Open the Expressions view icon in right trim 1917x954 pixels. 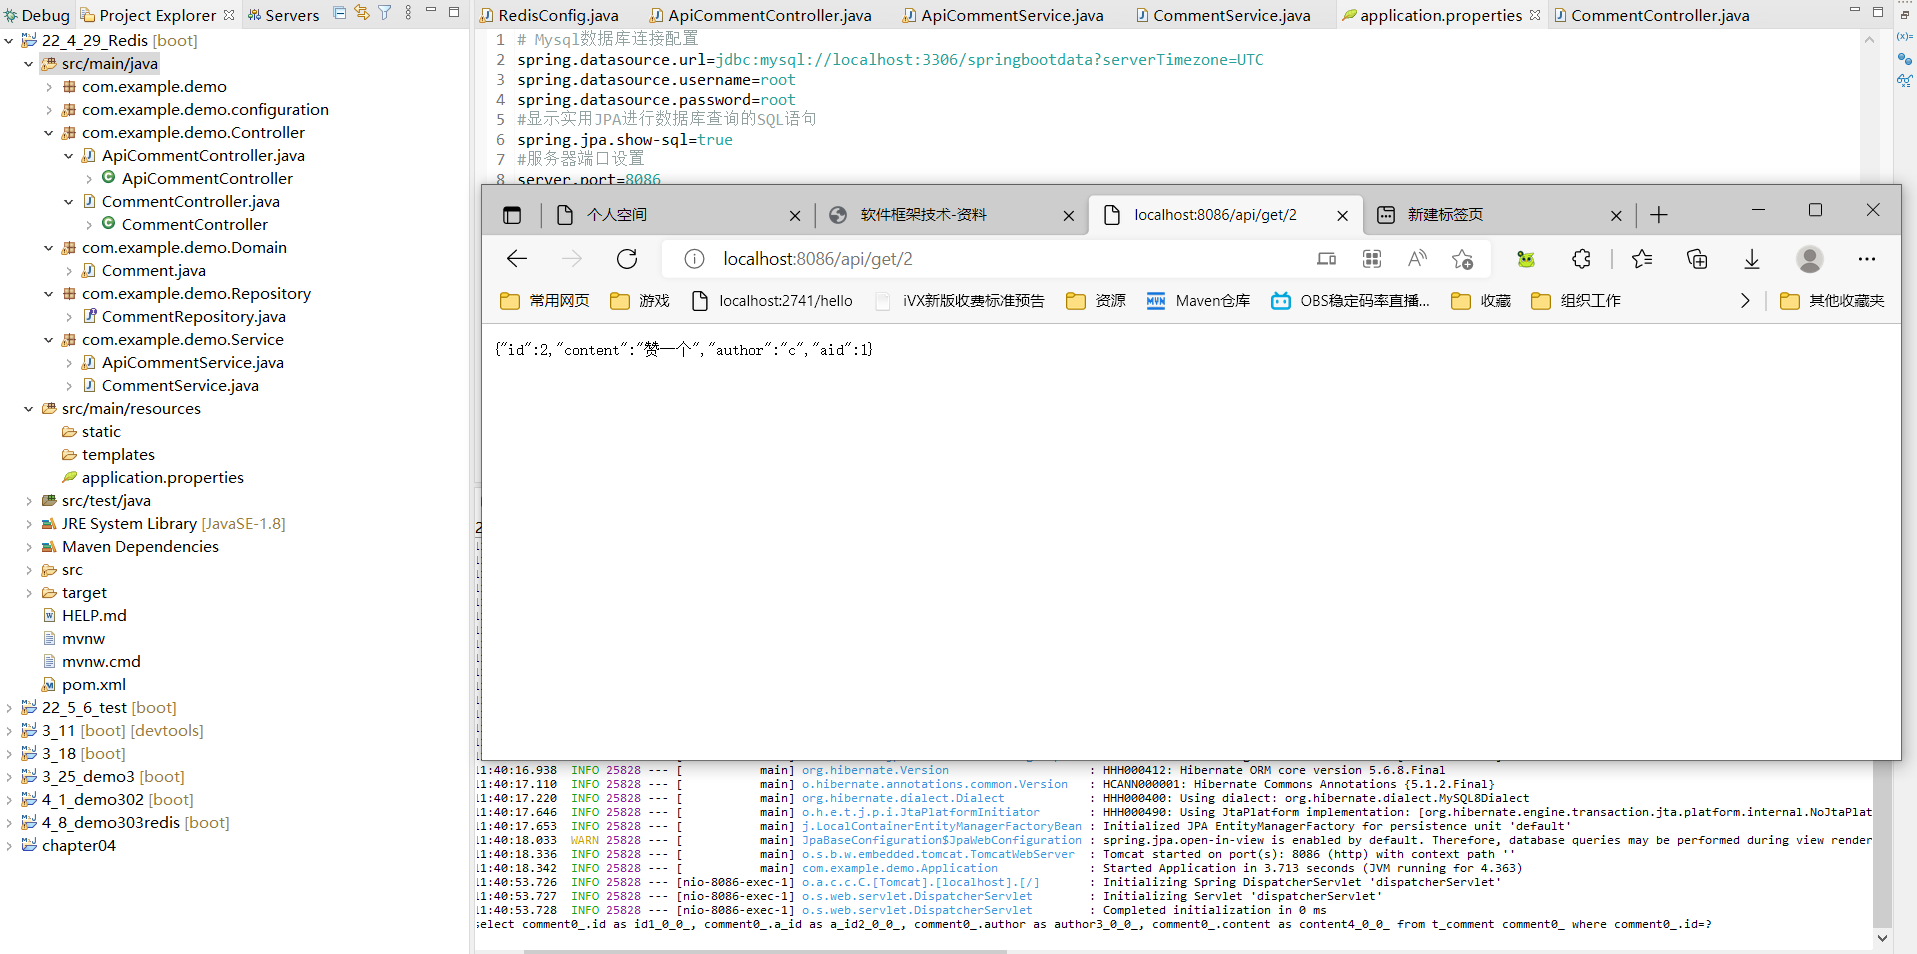click(1904, 80)
